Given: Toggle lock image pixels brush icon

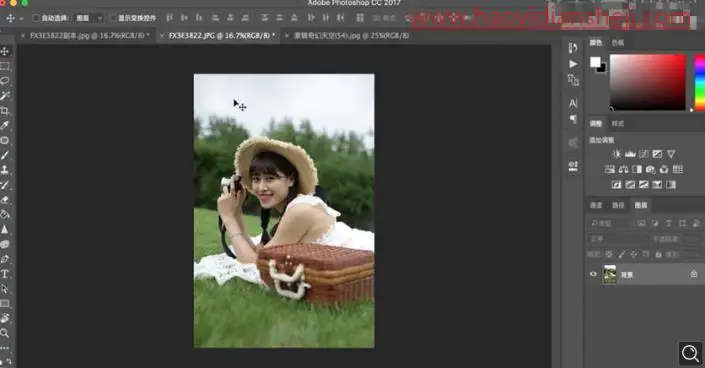Looking at the screenshot, I should [621, 255].
